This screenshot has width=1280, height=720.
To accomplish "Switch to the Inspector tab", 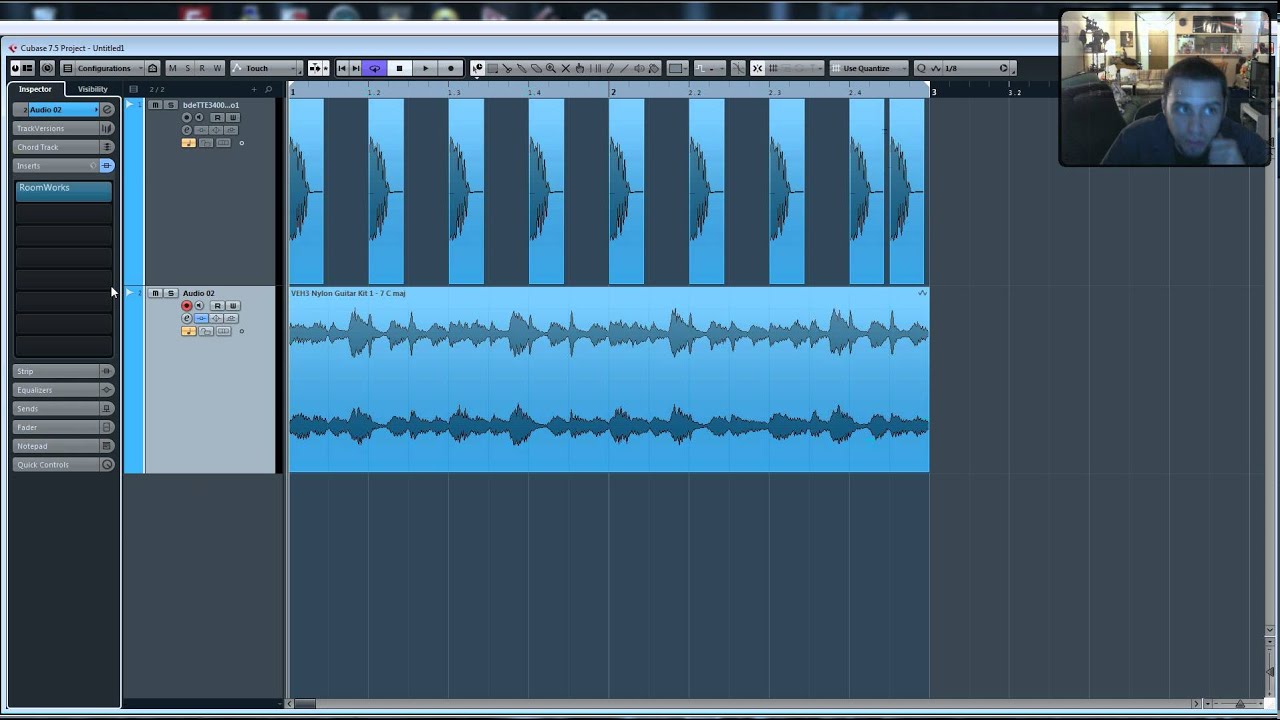I will coord(35,89).
